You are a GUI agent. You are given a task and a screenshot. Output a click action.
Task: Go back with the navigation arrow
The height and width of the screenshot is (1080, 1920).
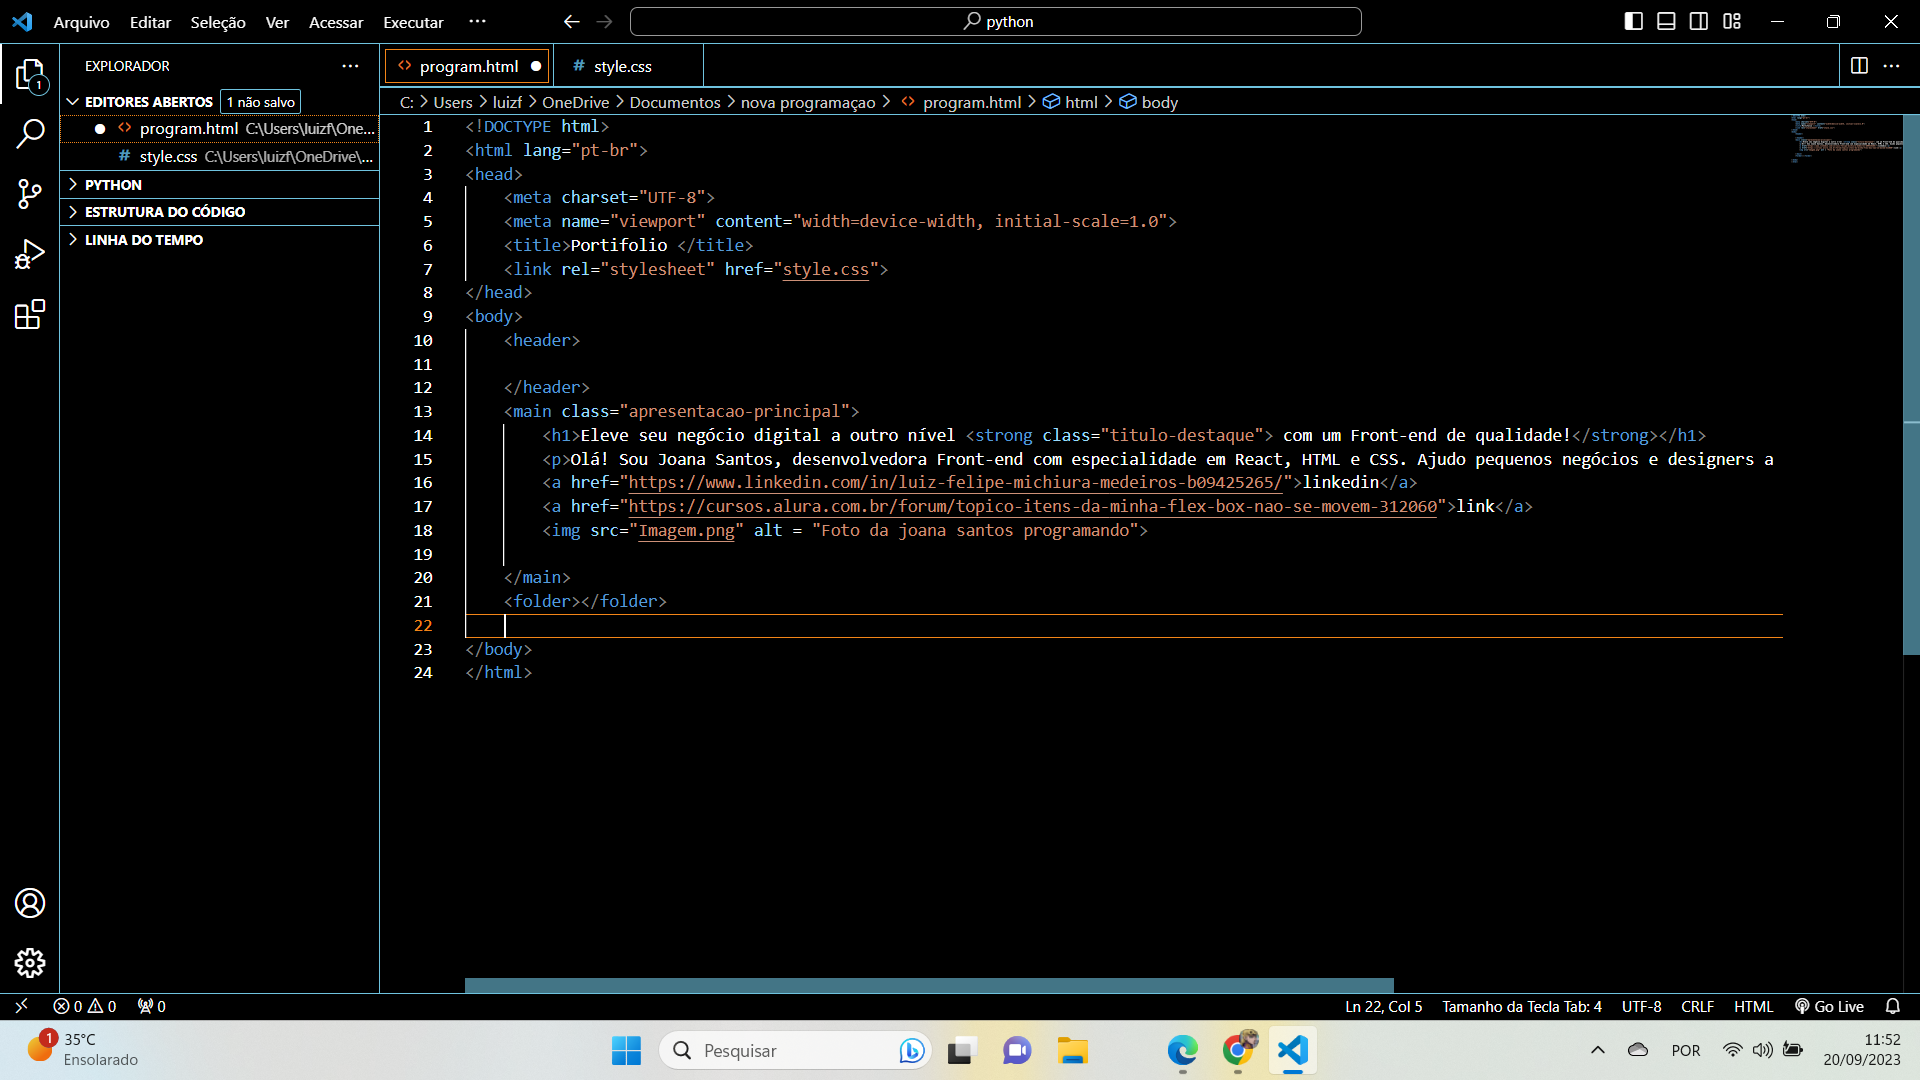[x=572, y=21]
